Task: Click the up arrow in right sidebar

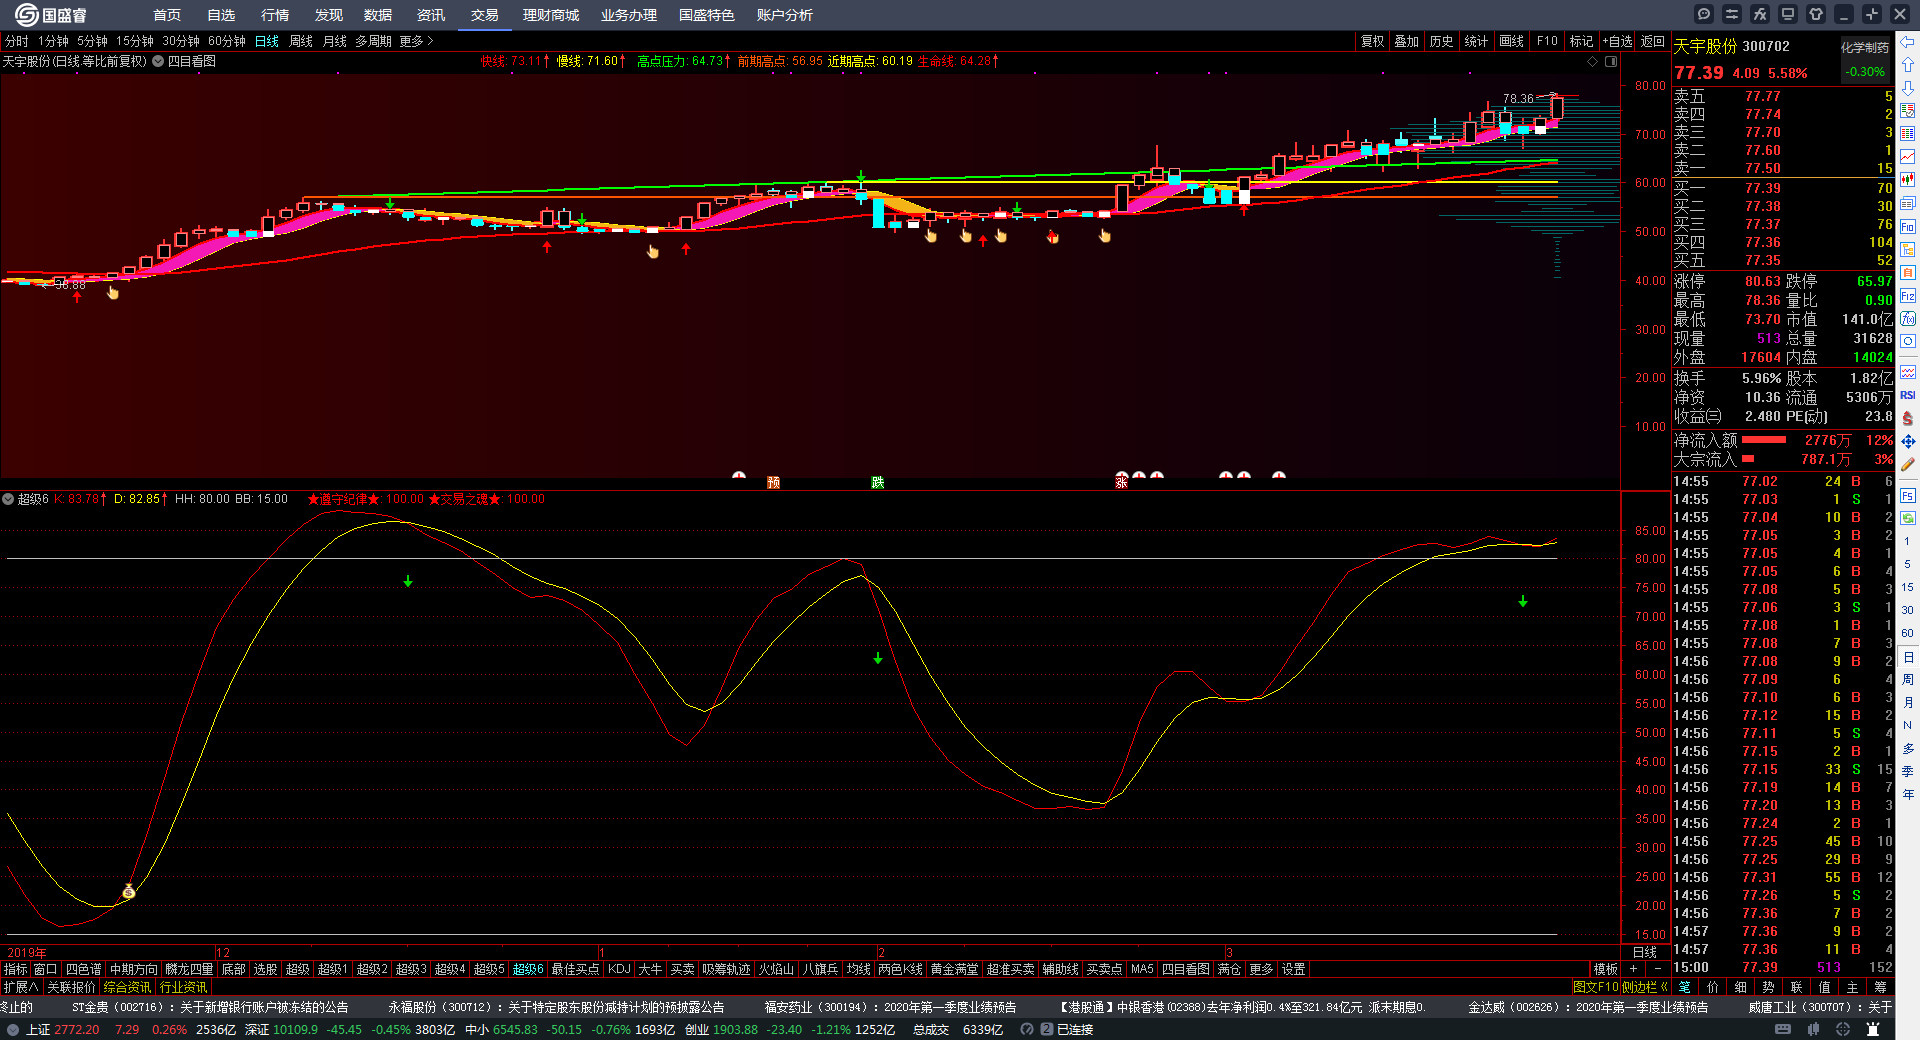Action: pos(1908,65)
